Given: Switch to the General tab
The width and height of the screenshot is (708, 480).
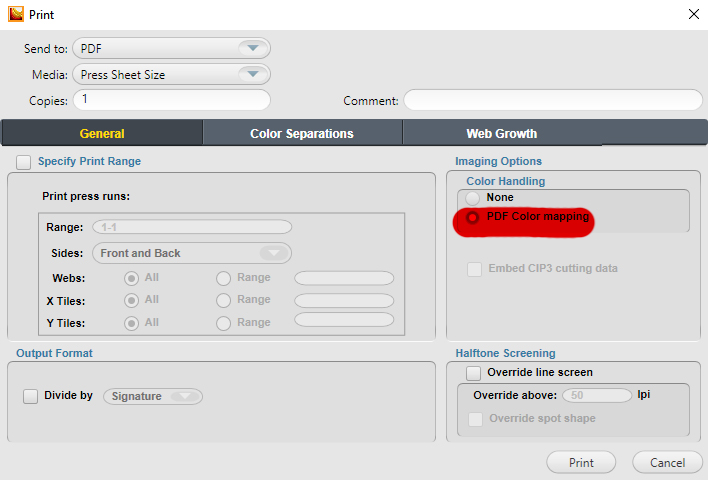Looking at the screenshot, I should (x=102, y=133).
